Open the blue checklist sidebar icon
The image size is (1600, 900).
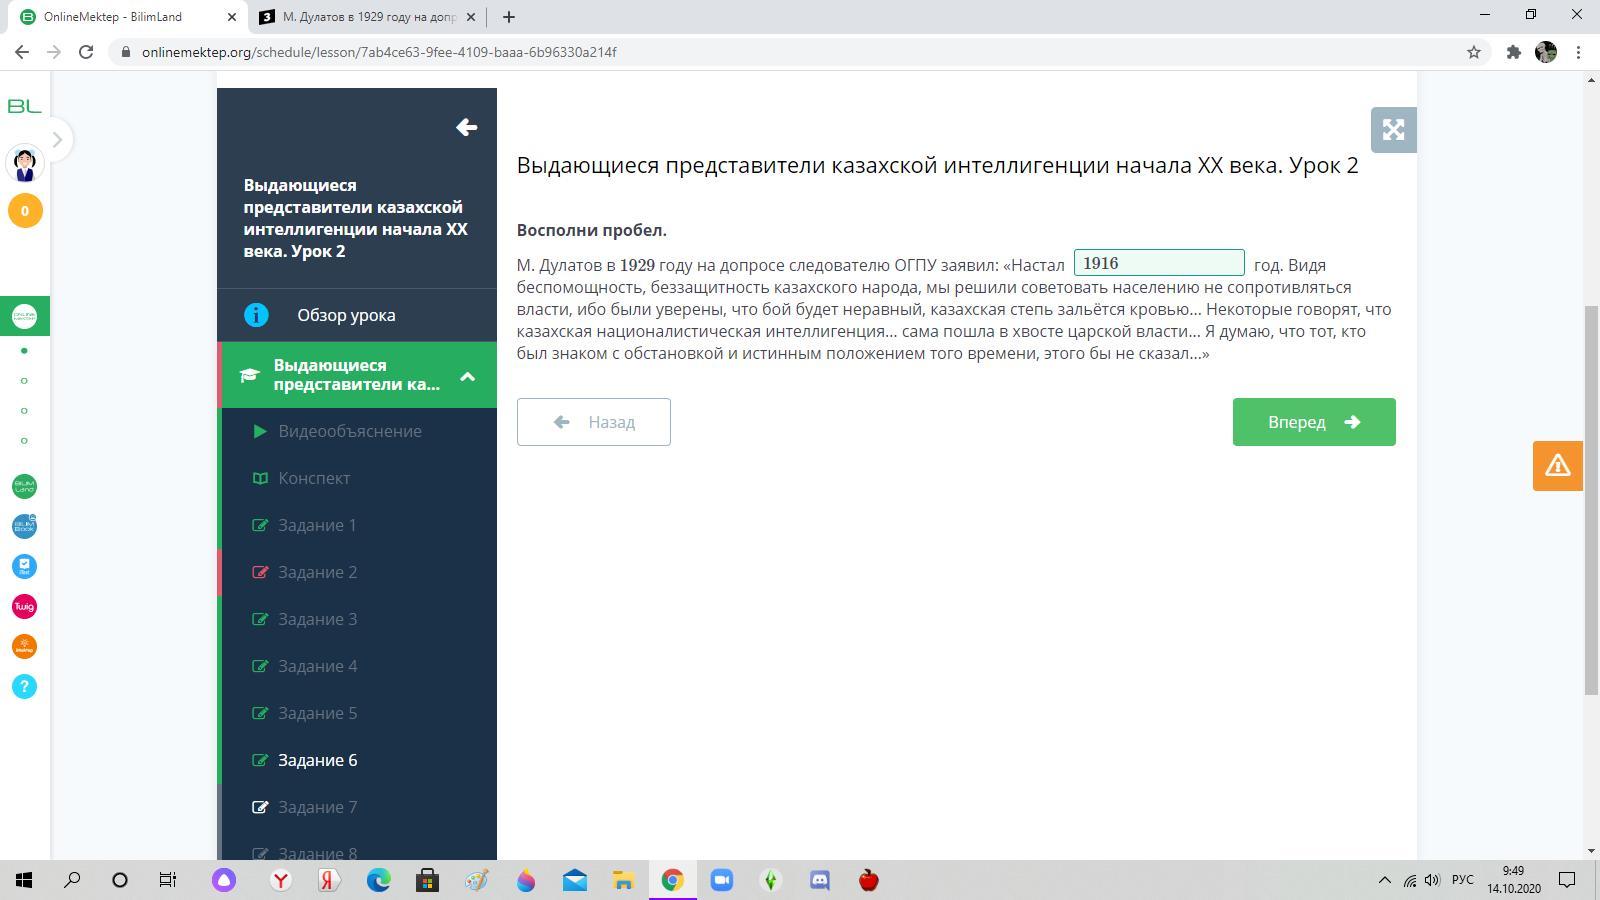point(25,566)
